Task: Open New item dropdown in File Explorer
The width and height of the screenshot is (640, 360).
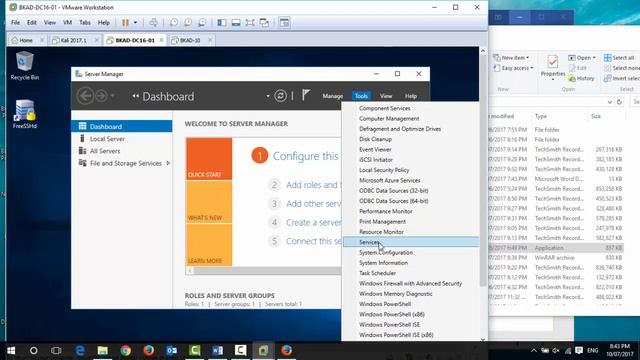Action: coord(511,58)
